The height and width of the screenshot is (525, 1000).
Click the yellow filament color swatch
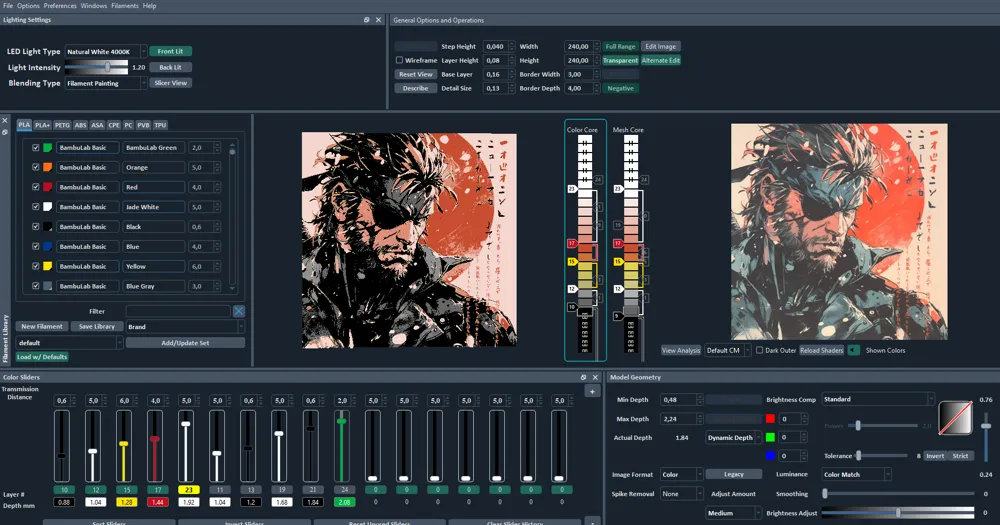47,266
